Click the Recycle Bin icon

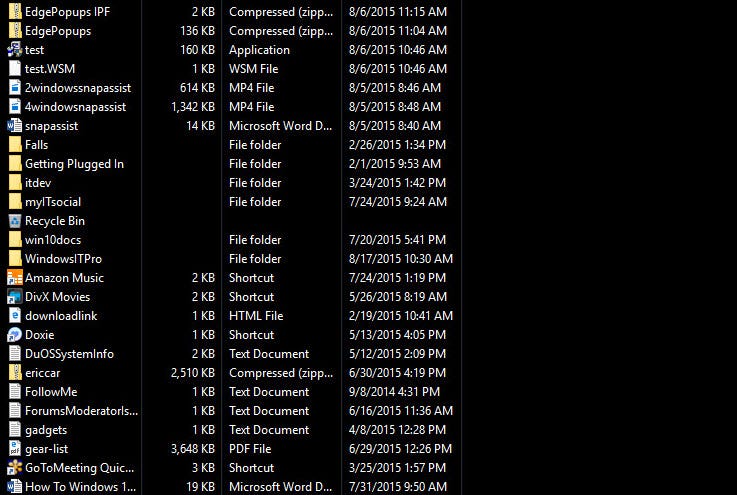pos(14,221)
